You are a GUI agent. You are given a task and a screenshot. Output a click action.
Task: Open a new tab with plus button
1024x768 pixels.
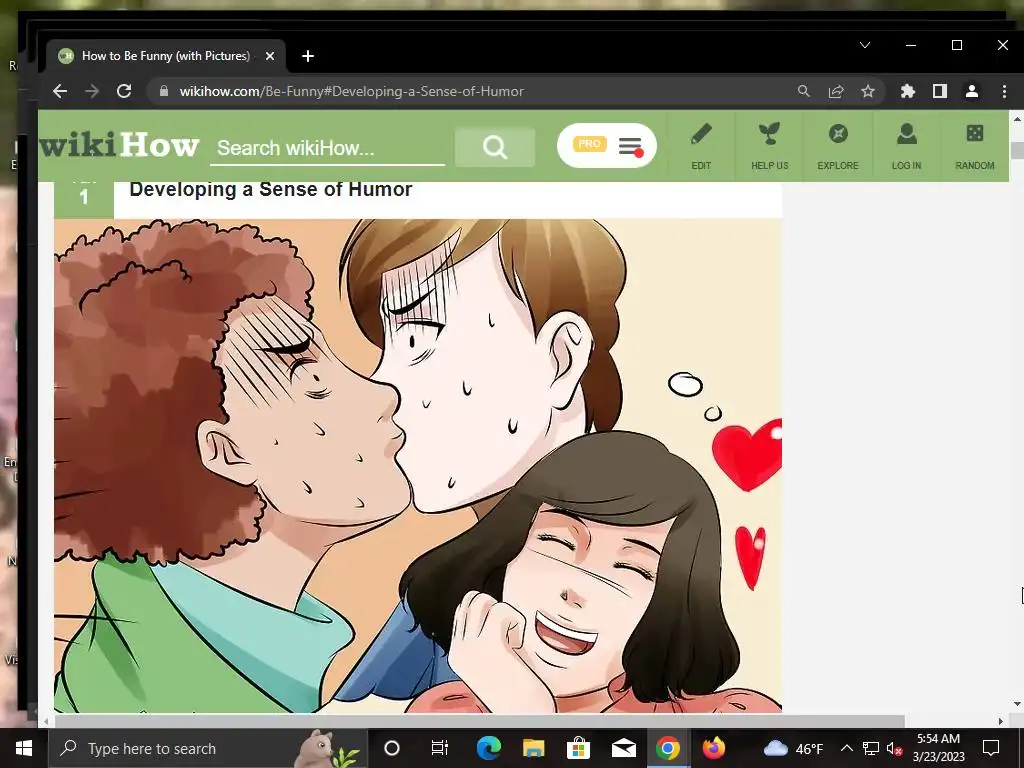point(308,56)
